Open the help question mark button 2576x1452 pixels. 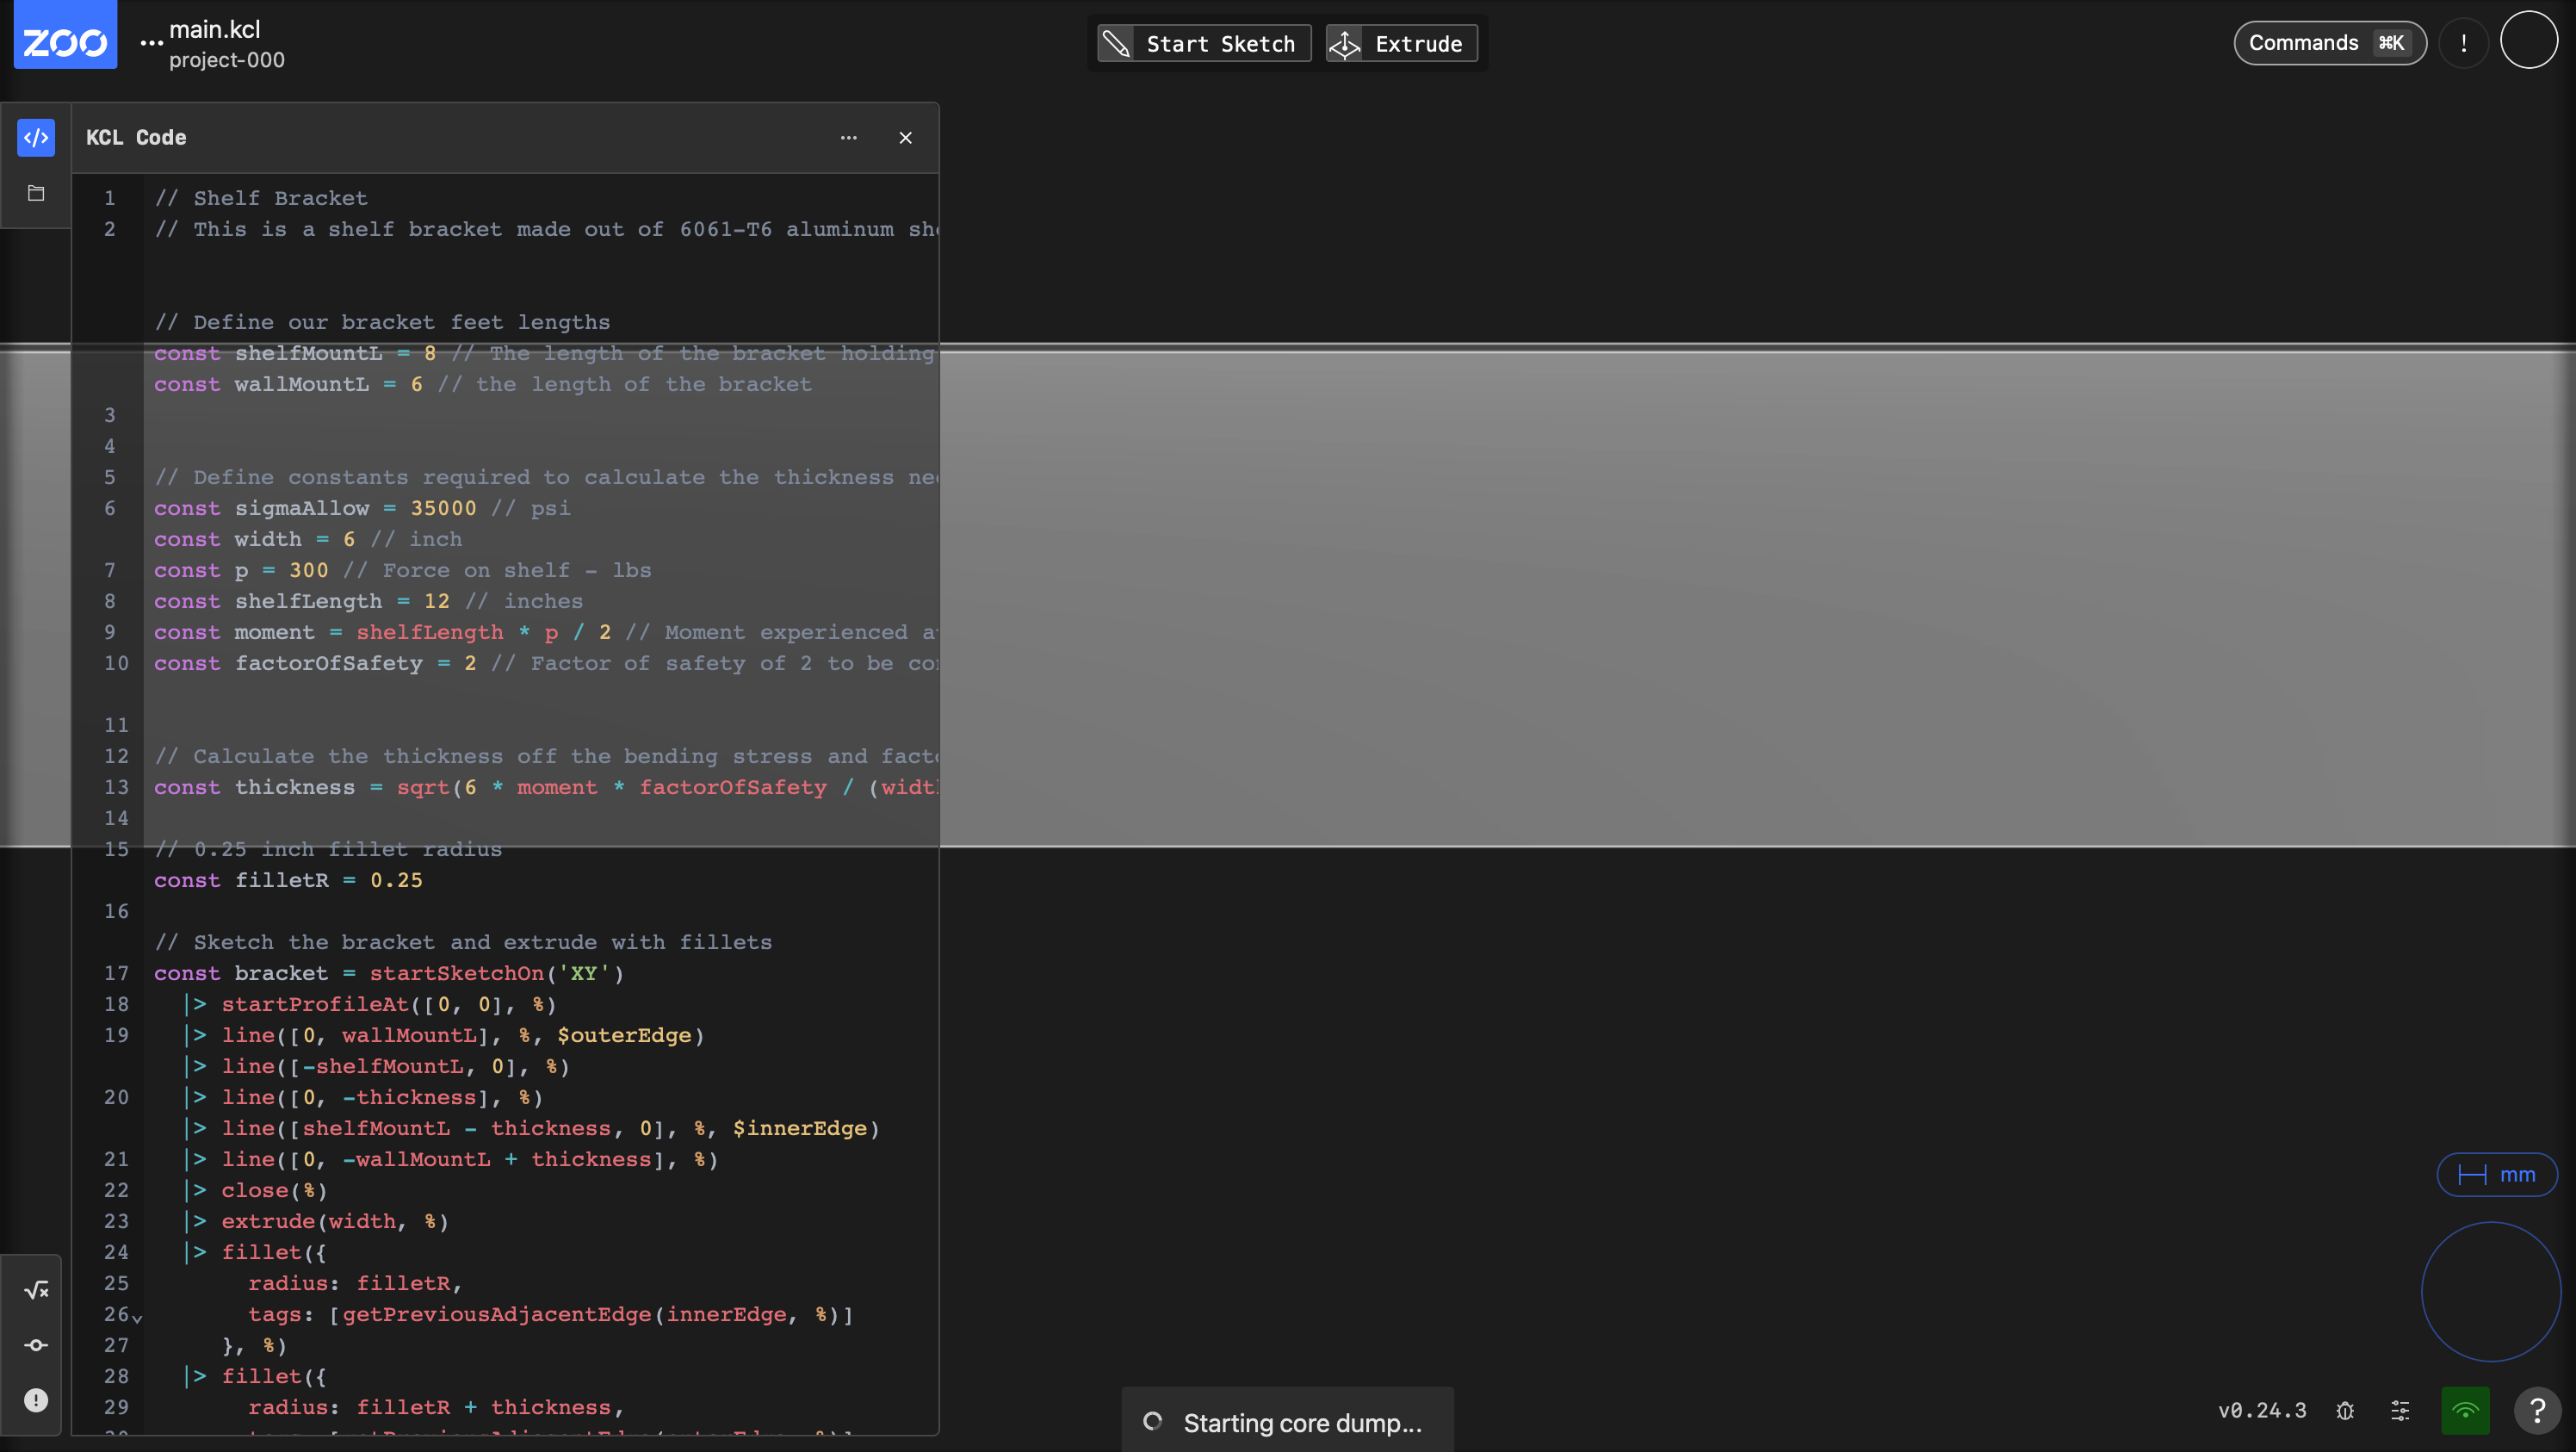[2537, 1410]
